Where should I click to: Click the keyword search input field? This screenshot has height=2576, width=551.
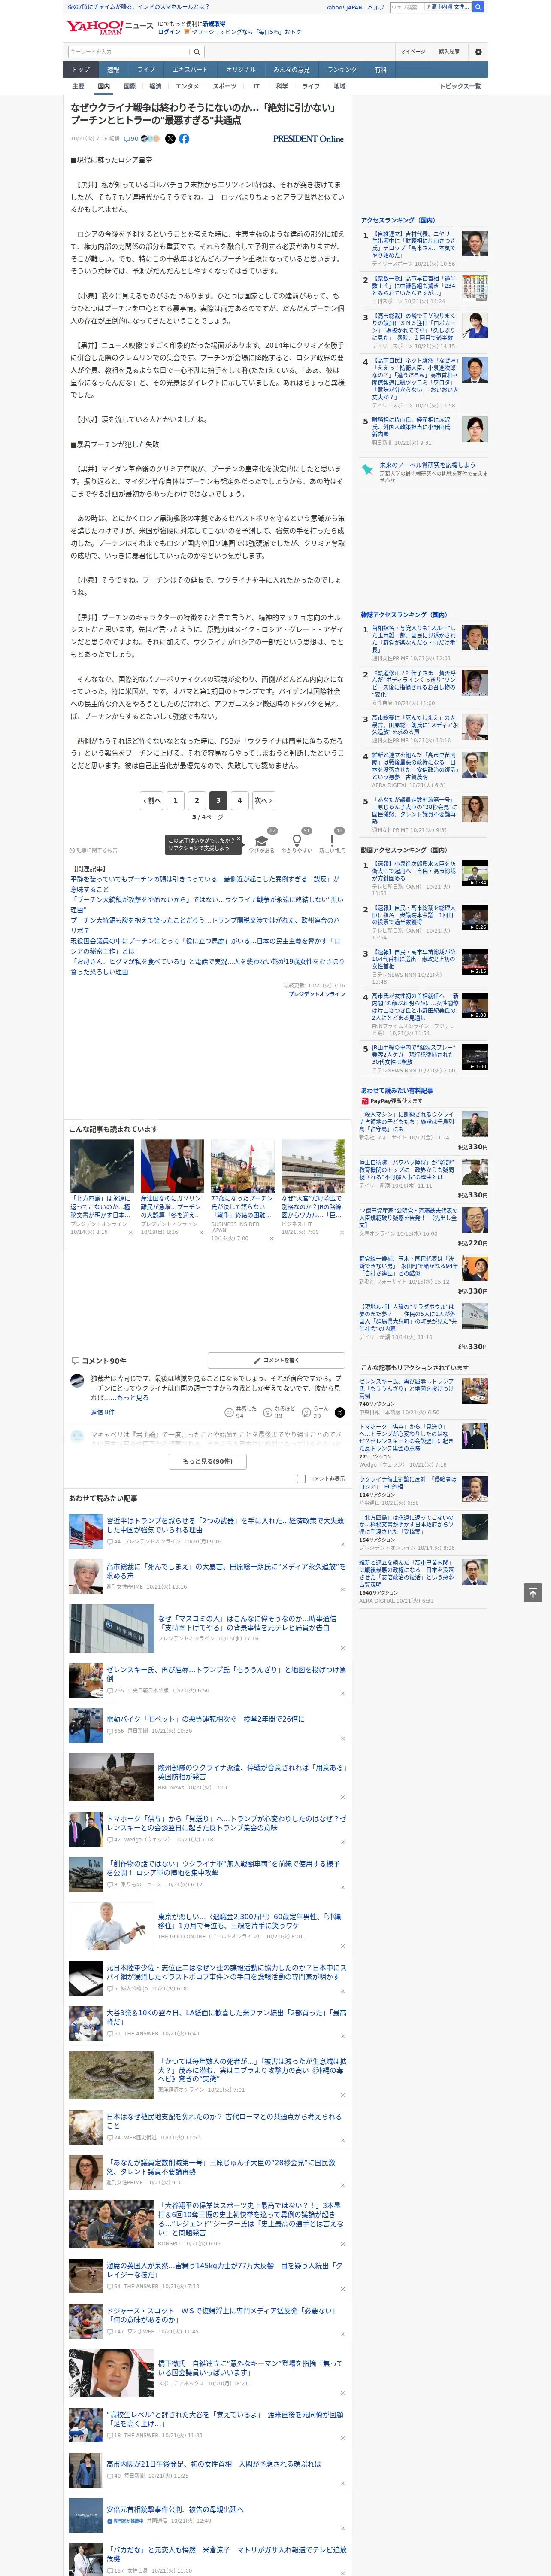(x=128, y=51)
